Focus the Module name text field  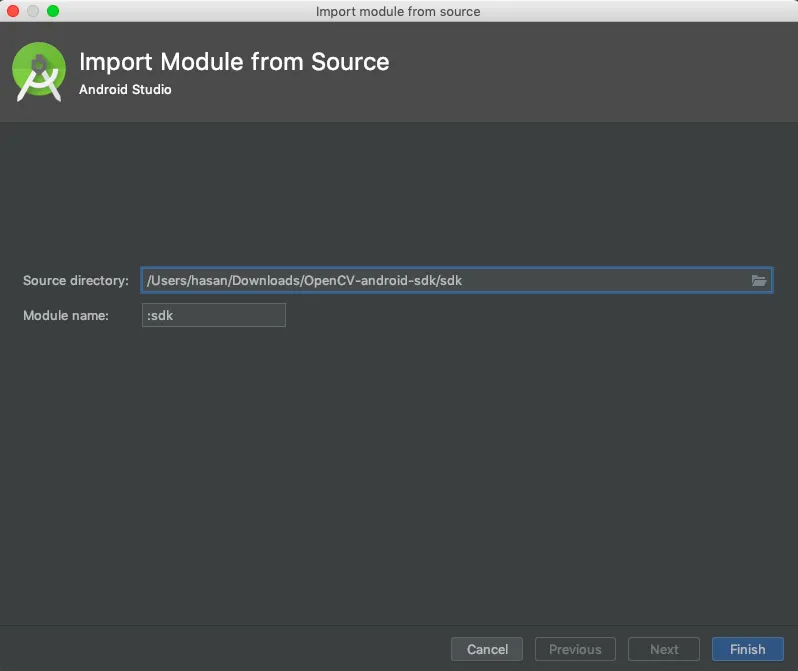(213, 315)
